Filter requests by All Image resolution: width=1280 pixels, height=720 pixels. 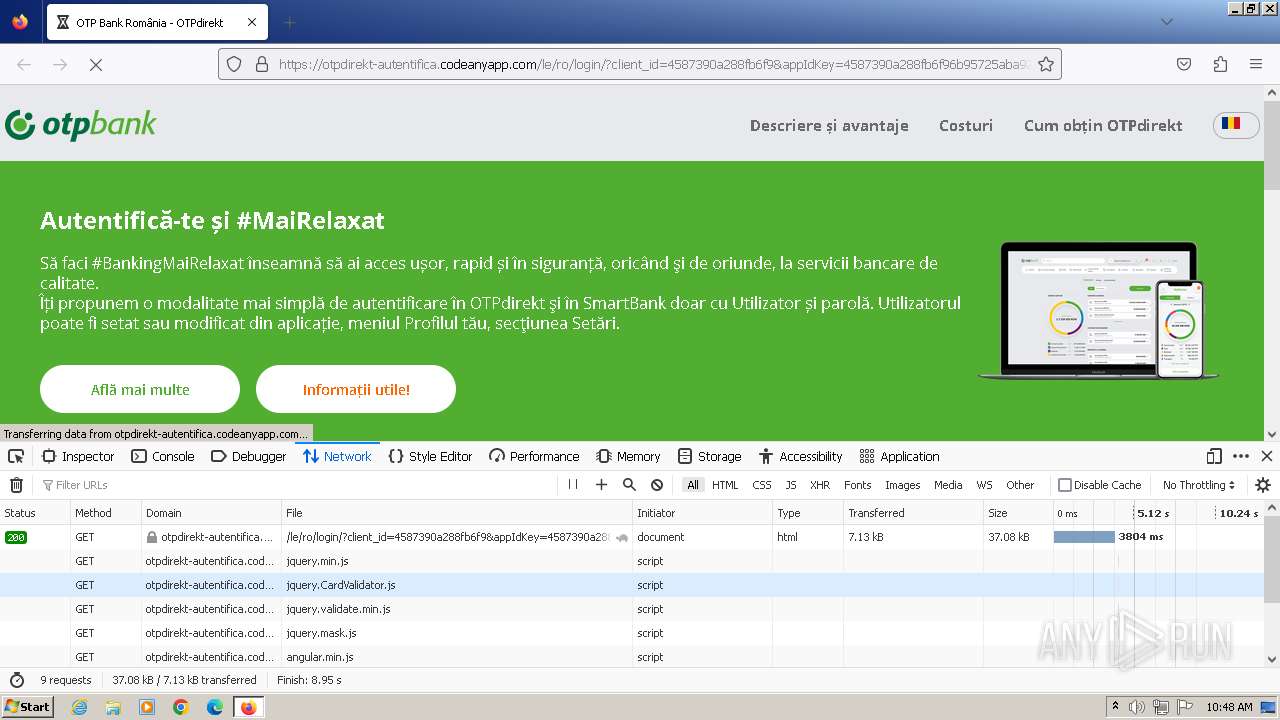tap(692, 485)
